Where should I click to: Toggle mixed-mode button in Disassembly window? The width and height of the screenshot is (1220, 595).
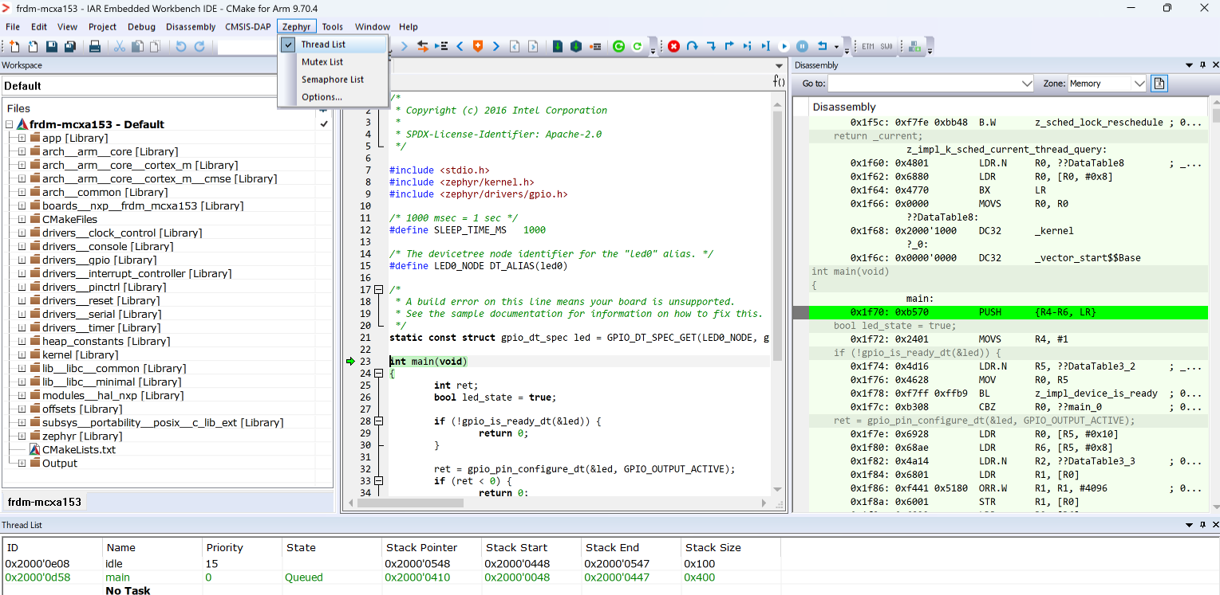coord(1159,84)
